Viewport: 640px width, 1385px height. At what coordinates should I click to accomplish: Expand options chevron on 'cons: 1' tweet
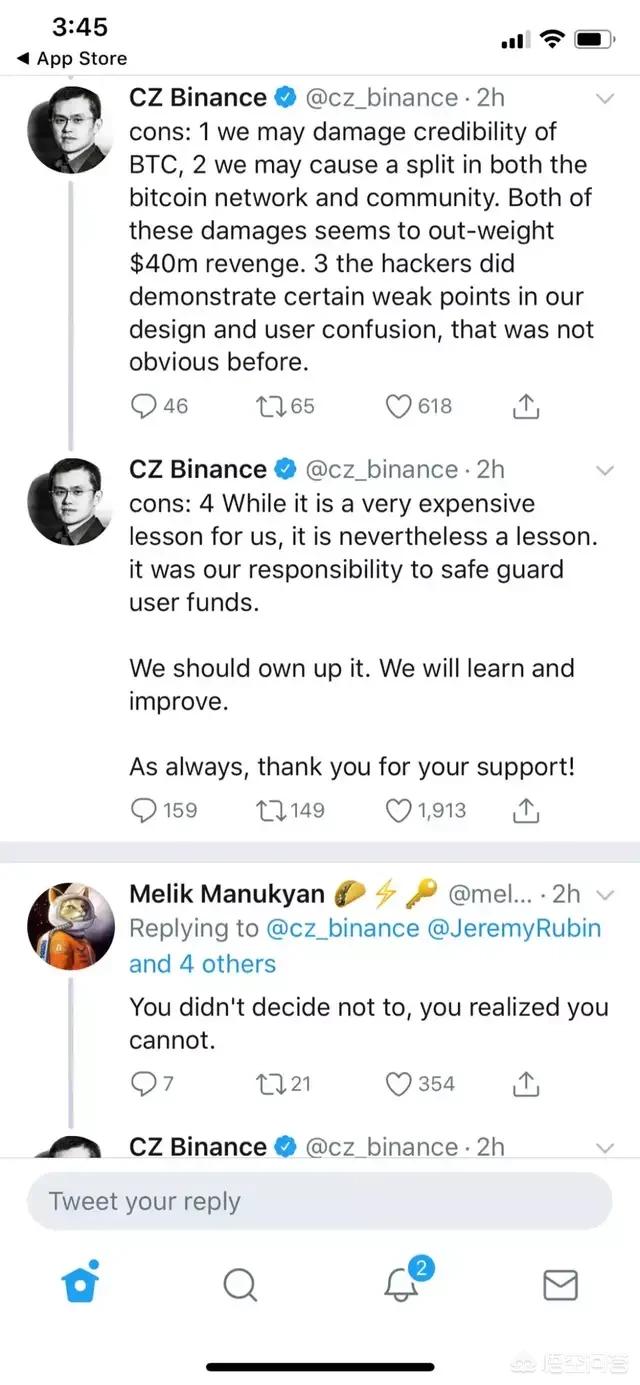(605, 98)
